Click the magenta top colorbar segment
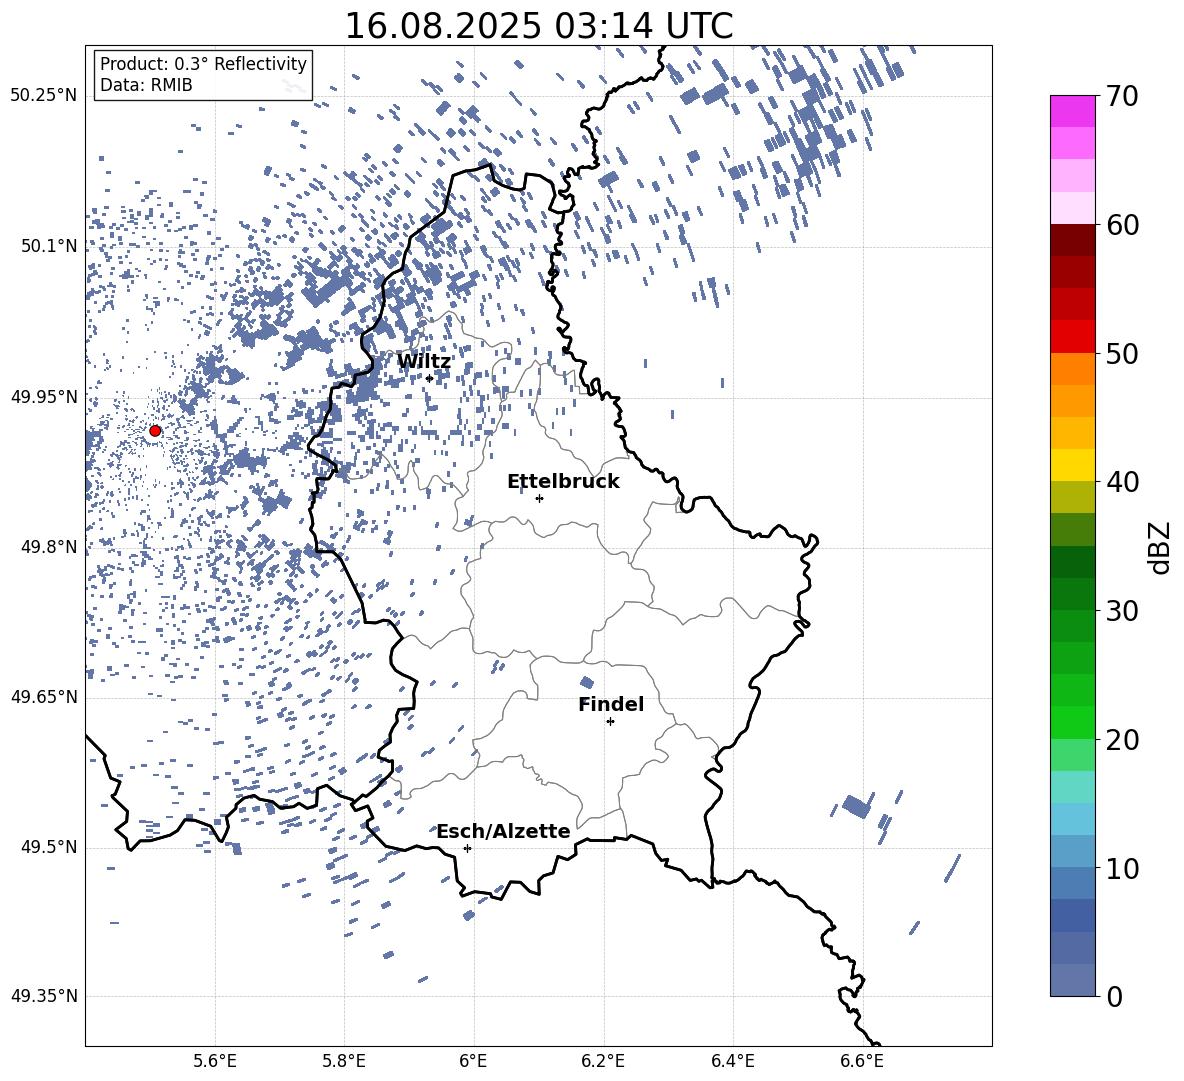Viewport: 1184px width, 1081px height. click(x=1073, y=111)
